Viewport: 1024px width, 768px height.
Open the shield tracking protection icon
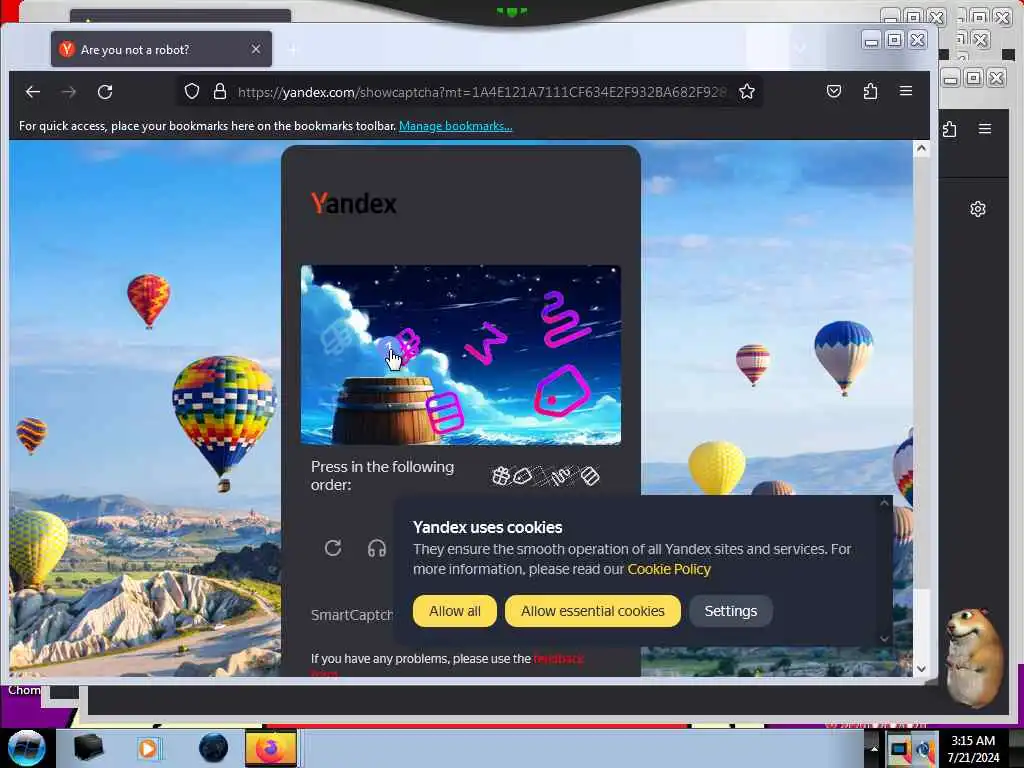pos(191,91)
